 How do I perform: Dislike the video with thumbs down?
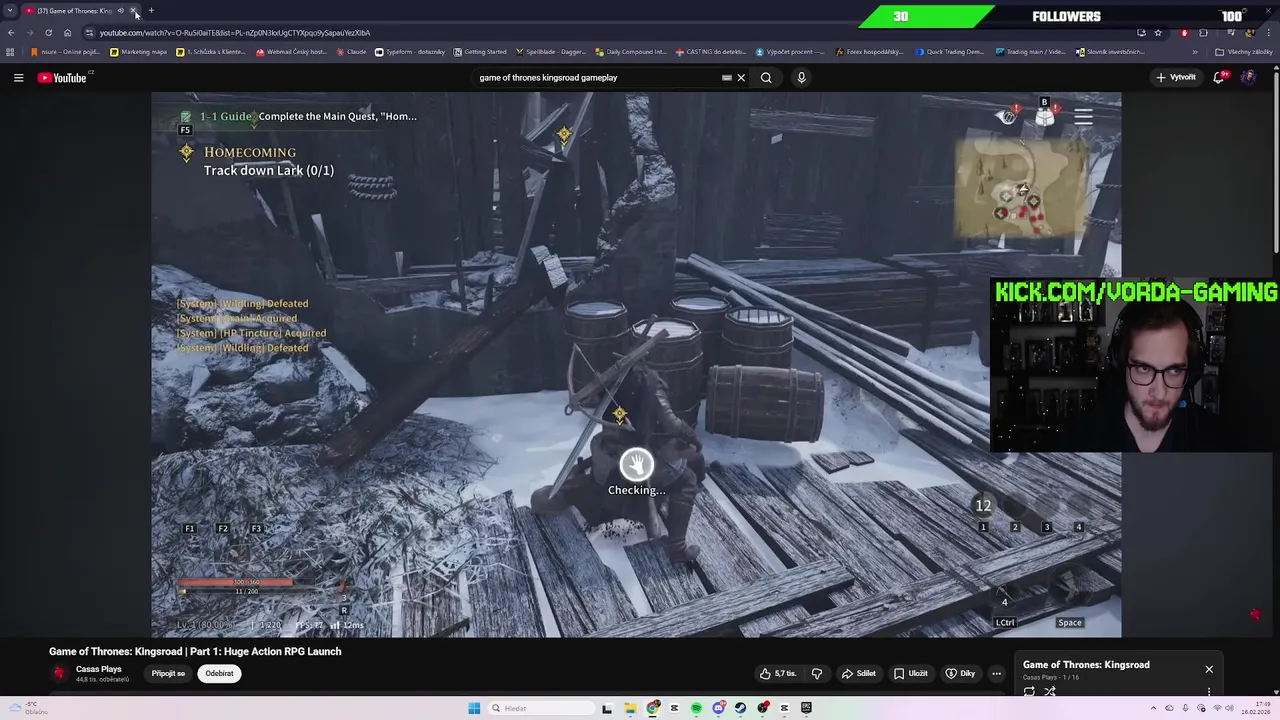click(817, 673)
